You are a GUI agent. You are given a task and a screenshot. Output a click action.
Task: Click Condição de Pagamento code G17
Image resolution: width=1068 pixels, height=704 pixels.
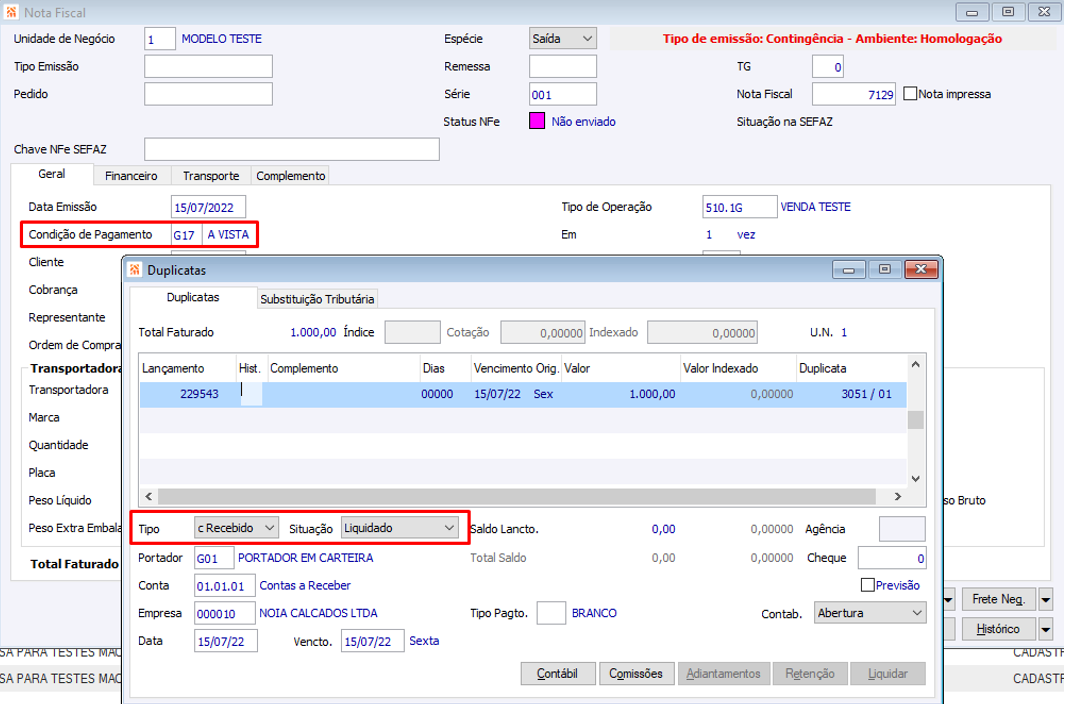click(187, 235)
